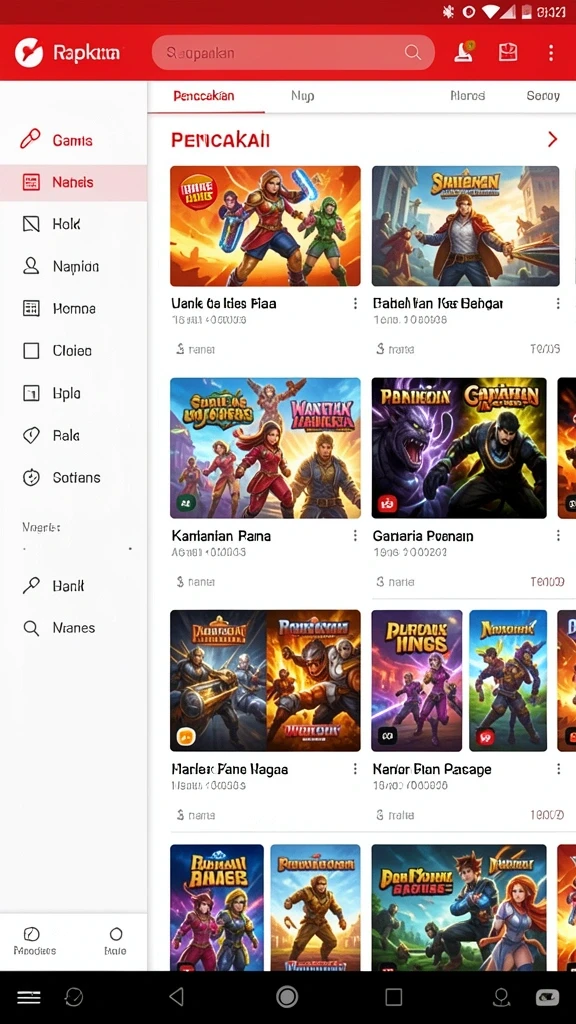Image resolution: width=576 pixels, height=1024 pixels.
Task: Click the red bookmark icon in header
Action: click(508, 52)
